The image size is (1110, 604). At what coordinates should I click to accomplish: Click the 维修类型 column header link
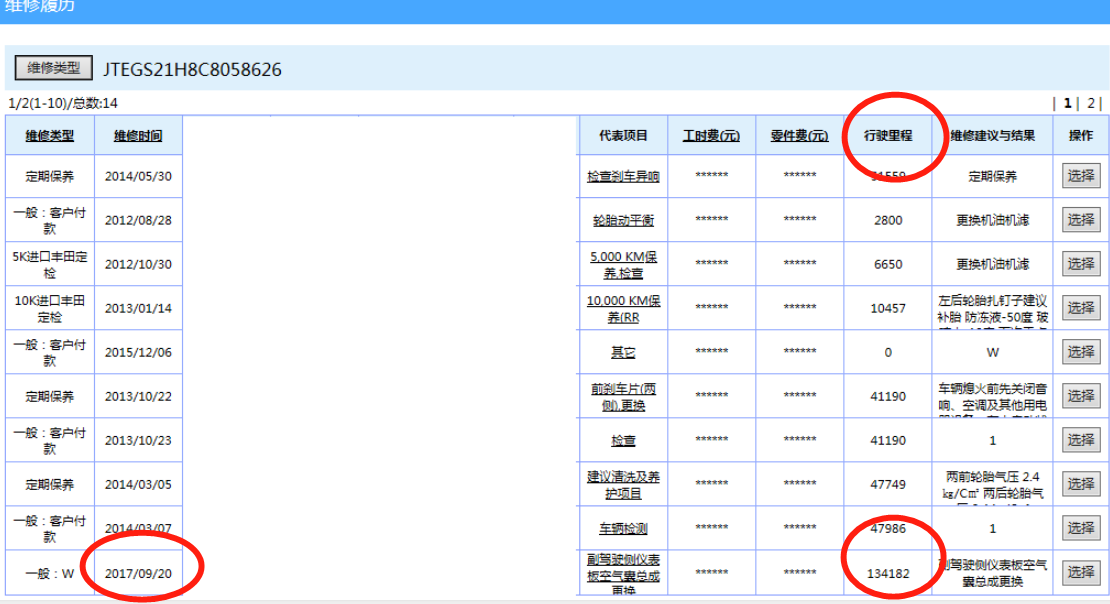(50, 136)
